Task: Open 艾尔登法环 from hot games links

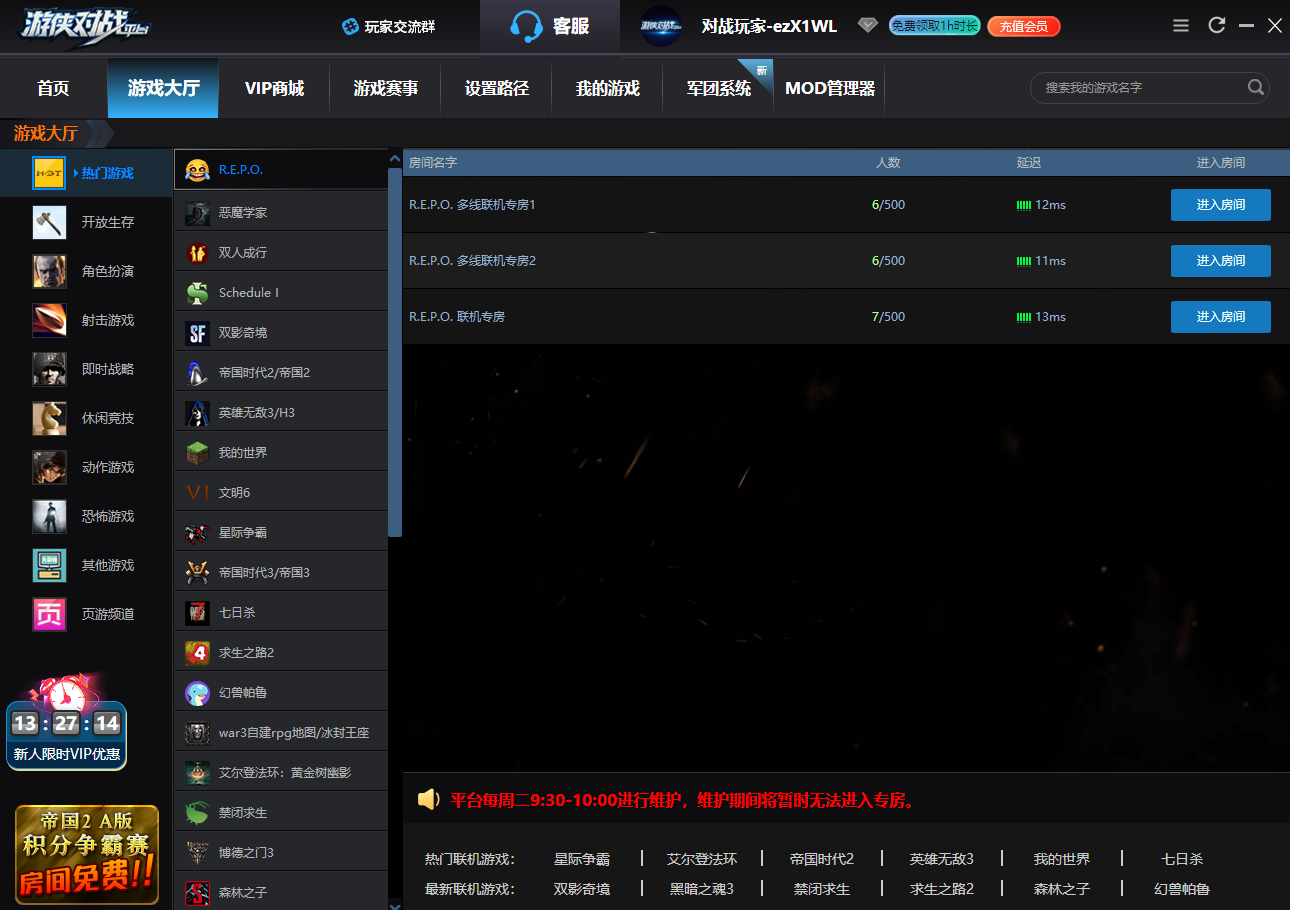Action: tap(702, 859)
